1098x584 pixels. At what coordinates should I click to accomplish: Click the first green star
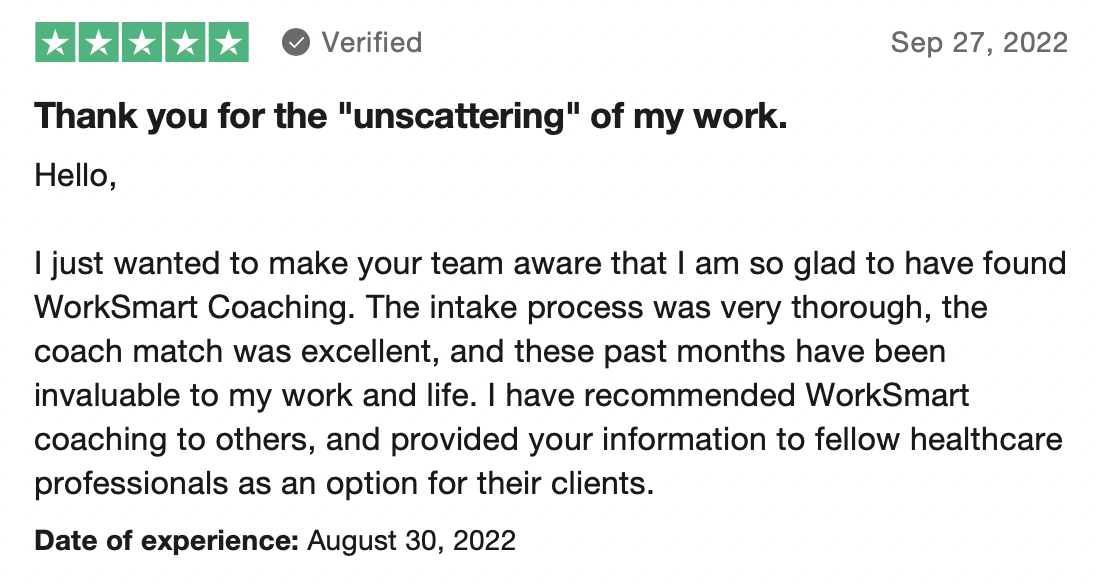pos(56,42)
